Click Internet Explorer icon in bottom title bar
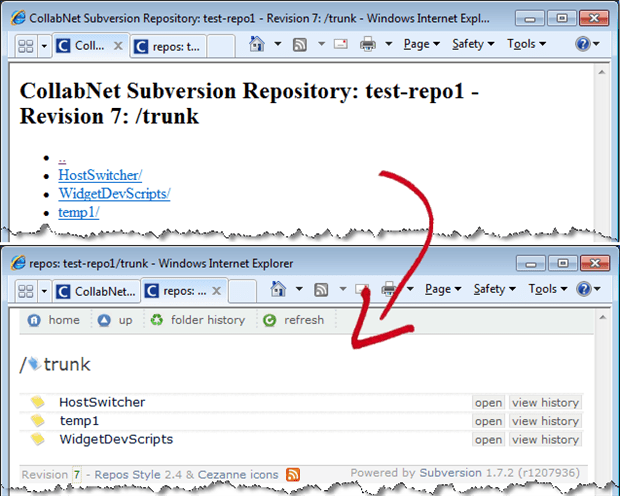The width and height of the screenshot is (620, 496). [17, 263]
